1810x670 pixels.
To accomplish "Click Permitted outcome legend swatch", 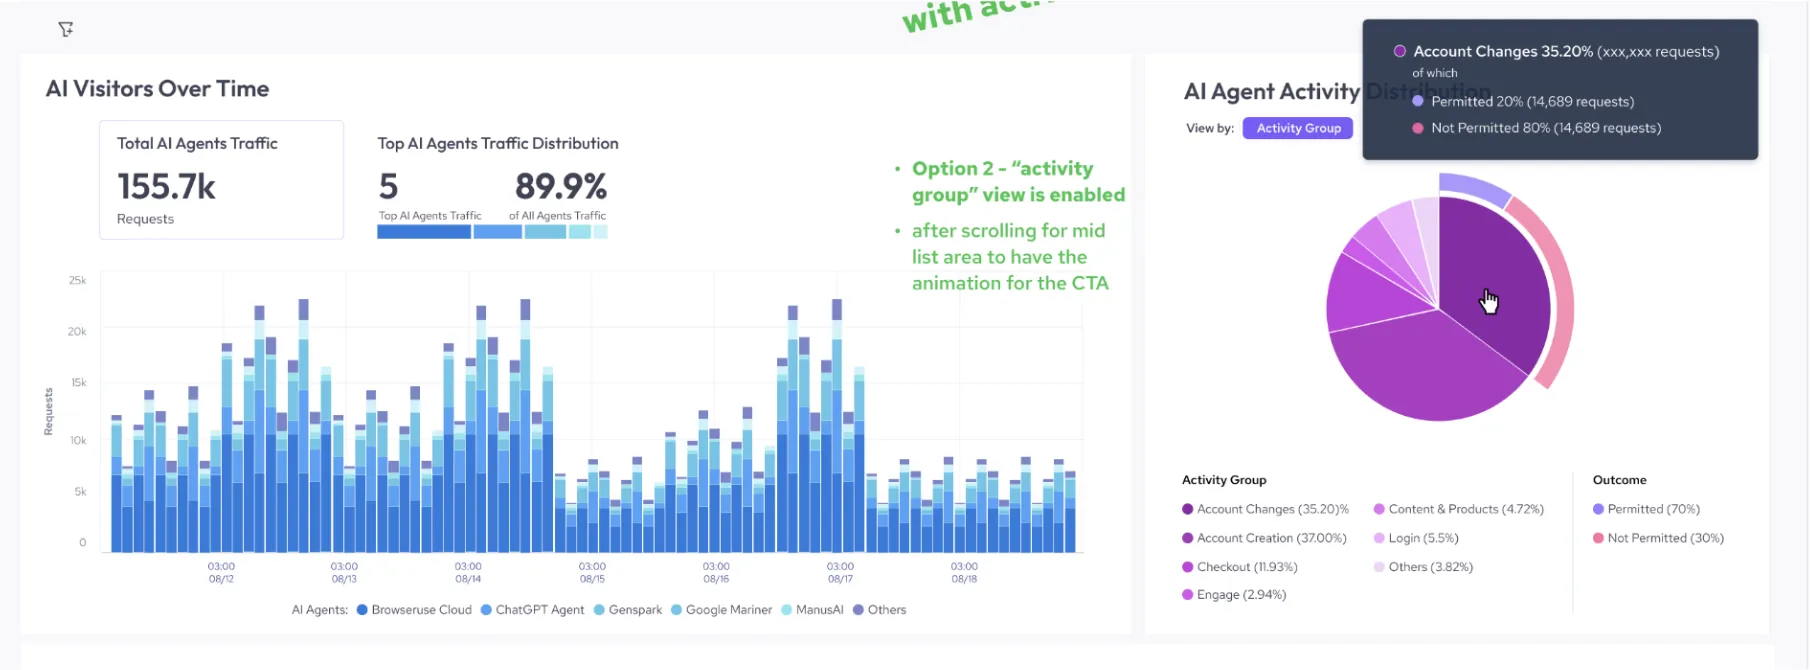I will (1598, 509).
